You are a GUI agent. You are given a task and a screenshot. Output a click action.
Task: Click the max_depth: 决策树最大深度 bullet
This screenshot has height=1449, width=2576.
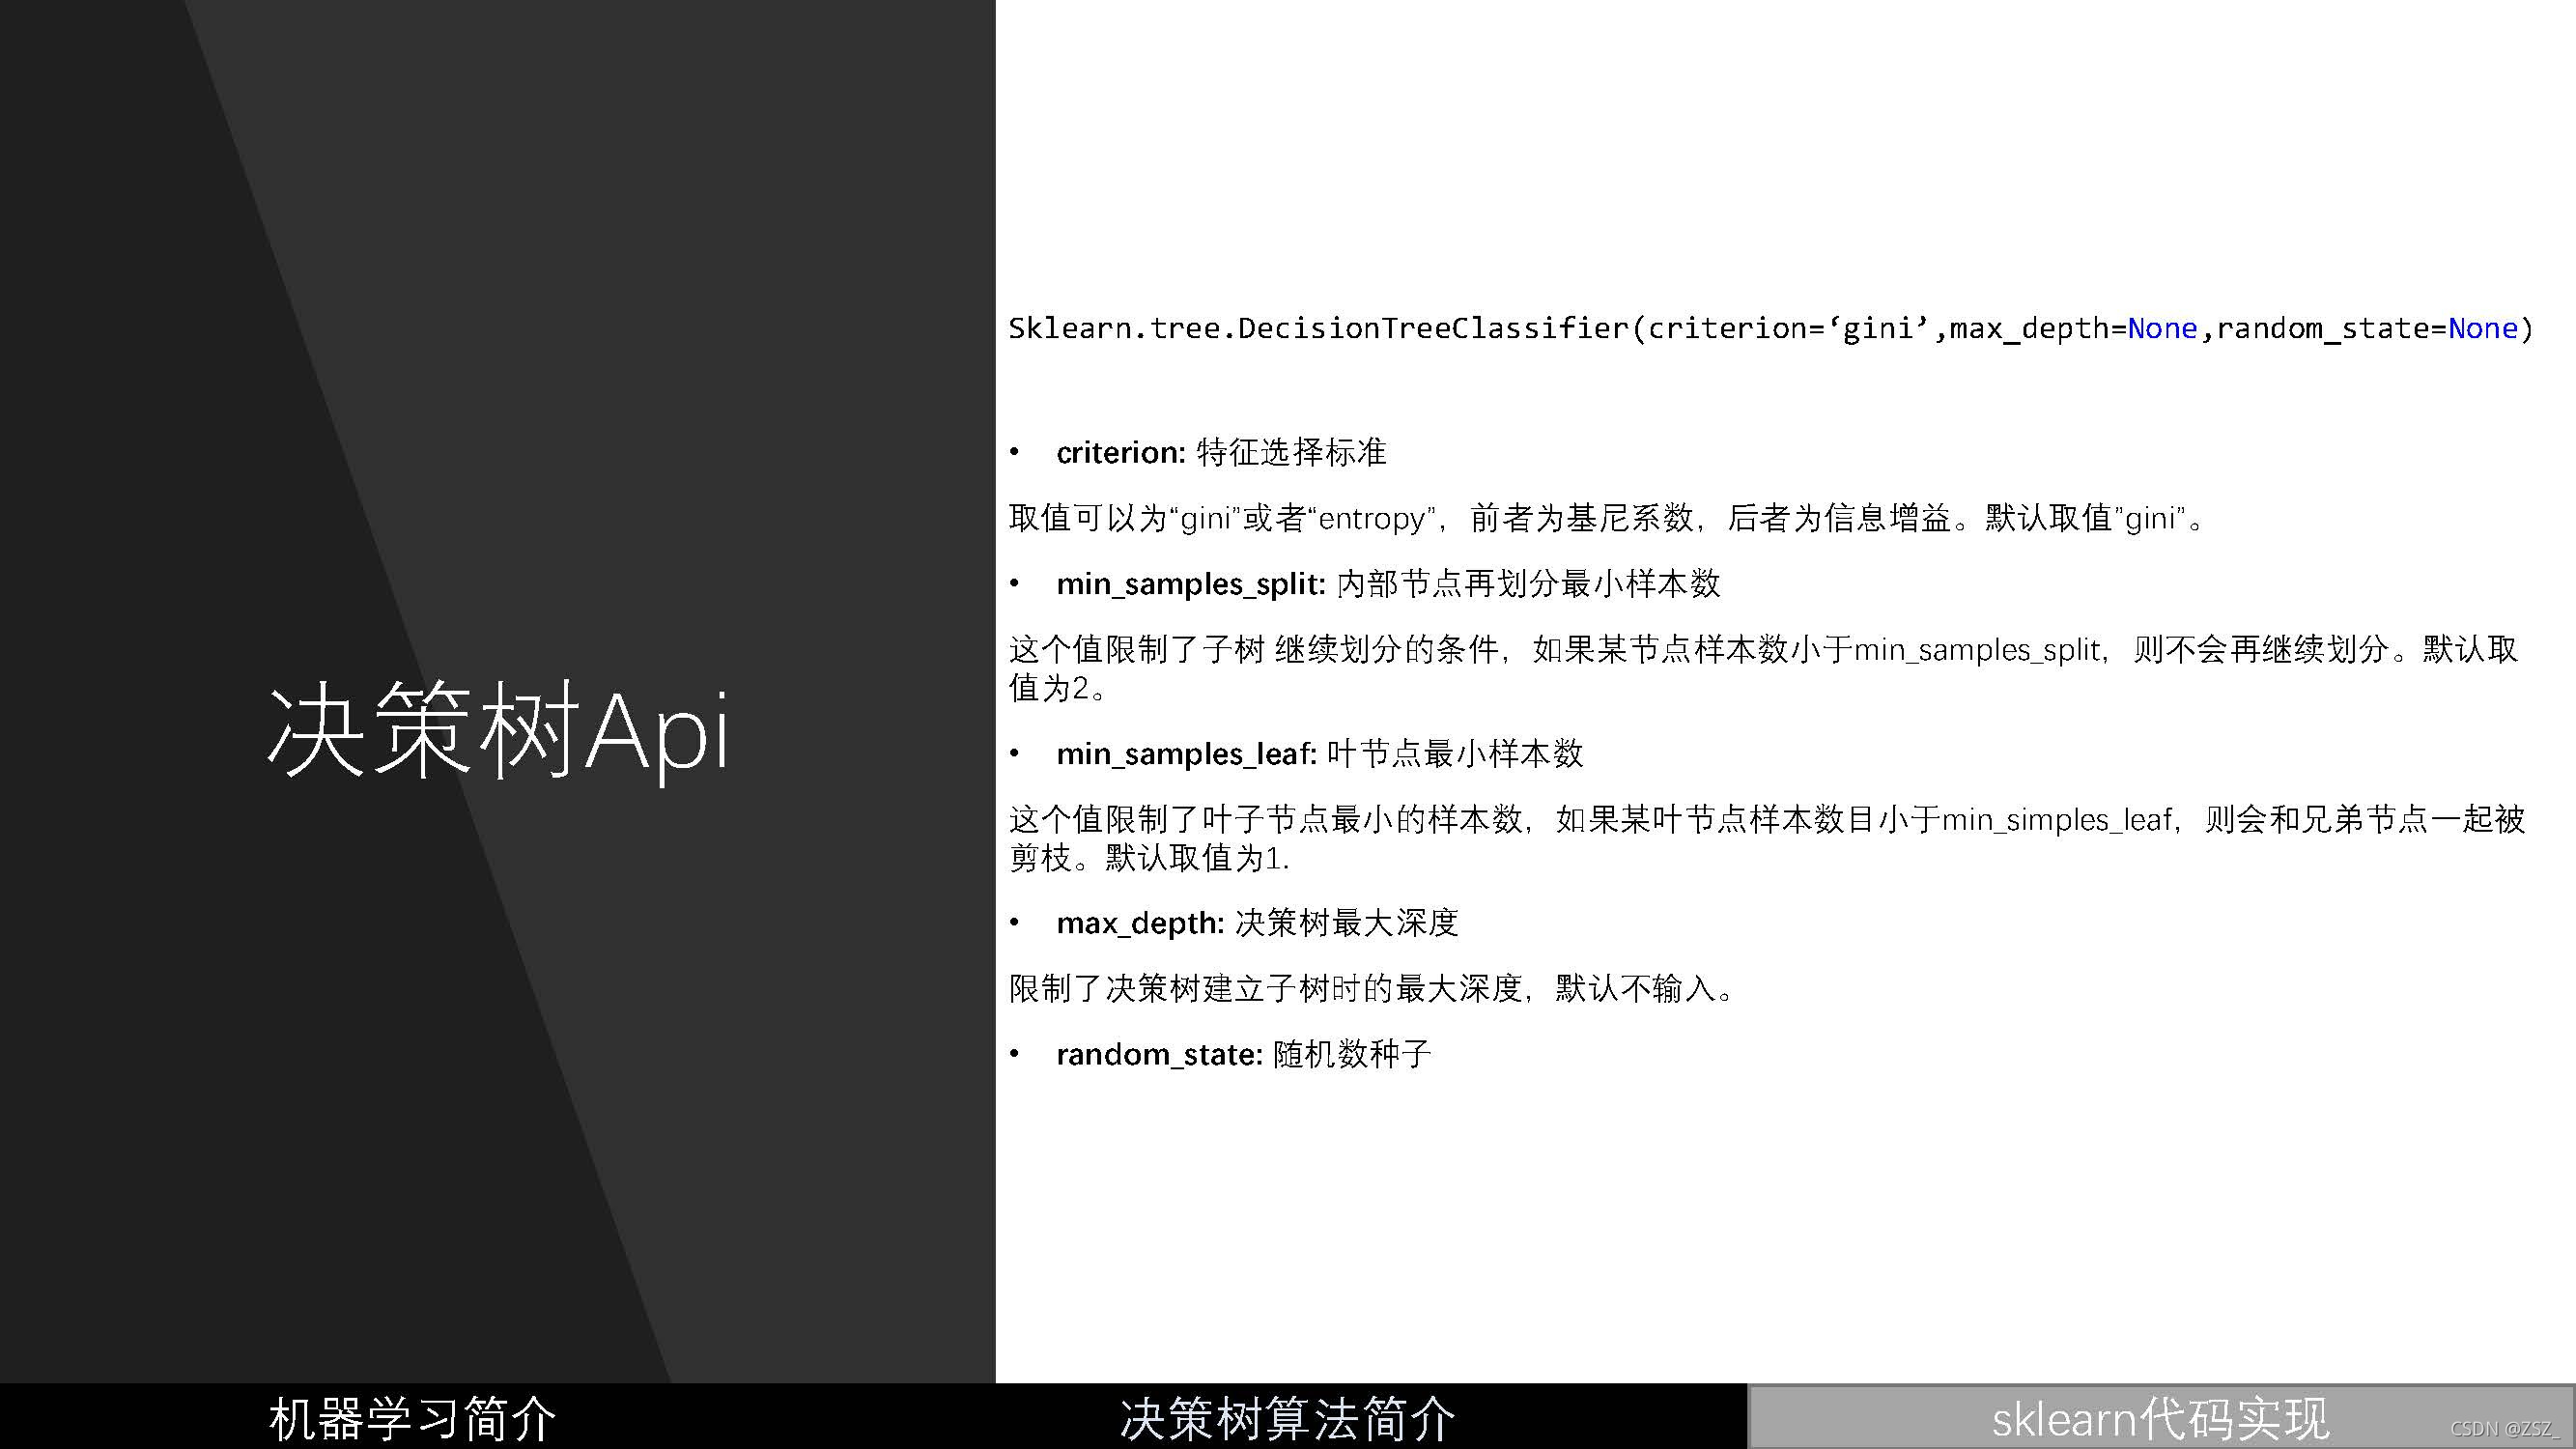point(1257,922)
